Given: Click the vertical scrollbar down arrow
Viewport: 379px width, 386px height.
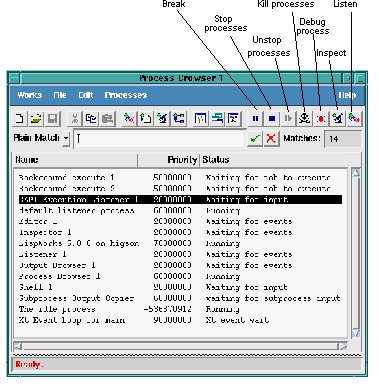Looking at the screenshot, I should coord(356,333).
